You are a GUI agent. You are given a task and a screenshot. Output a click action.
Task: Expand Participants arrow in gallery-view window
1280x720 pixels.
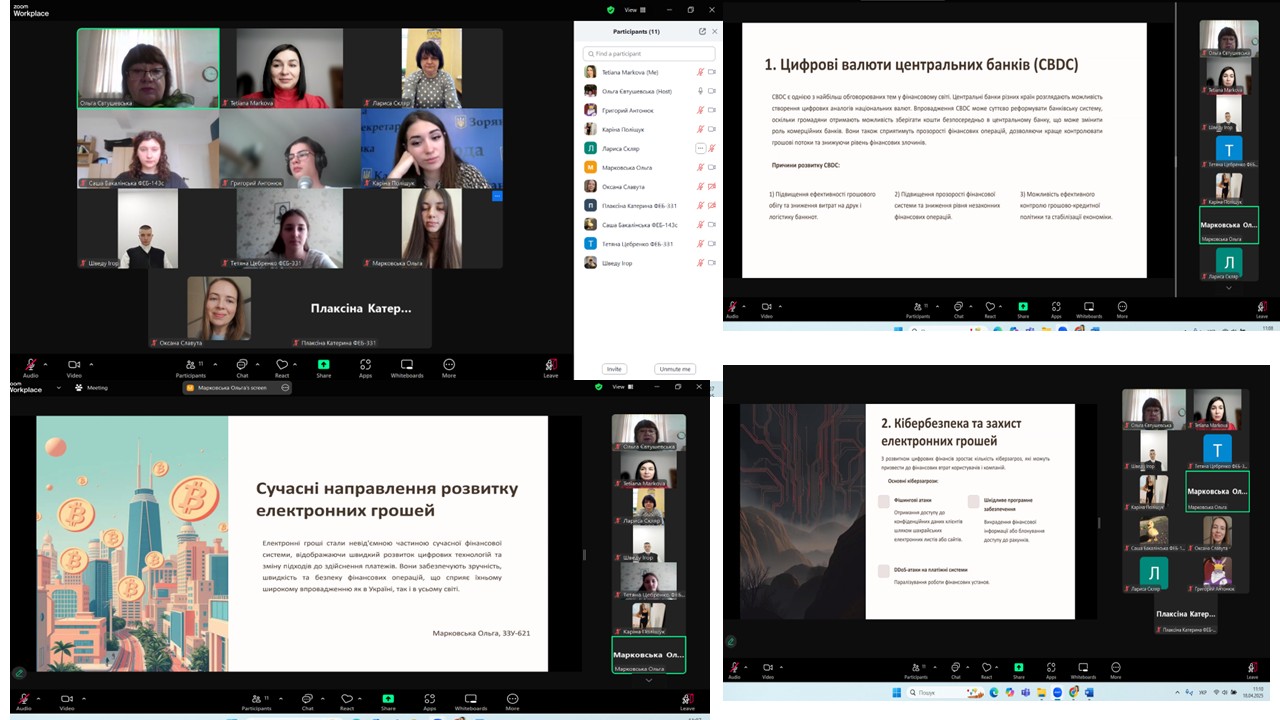217,363
